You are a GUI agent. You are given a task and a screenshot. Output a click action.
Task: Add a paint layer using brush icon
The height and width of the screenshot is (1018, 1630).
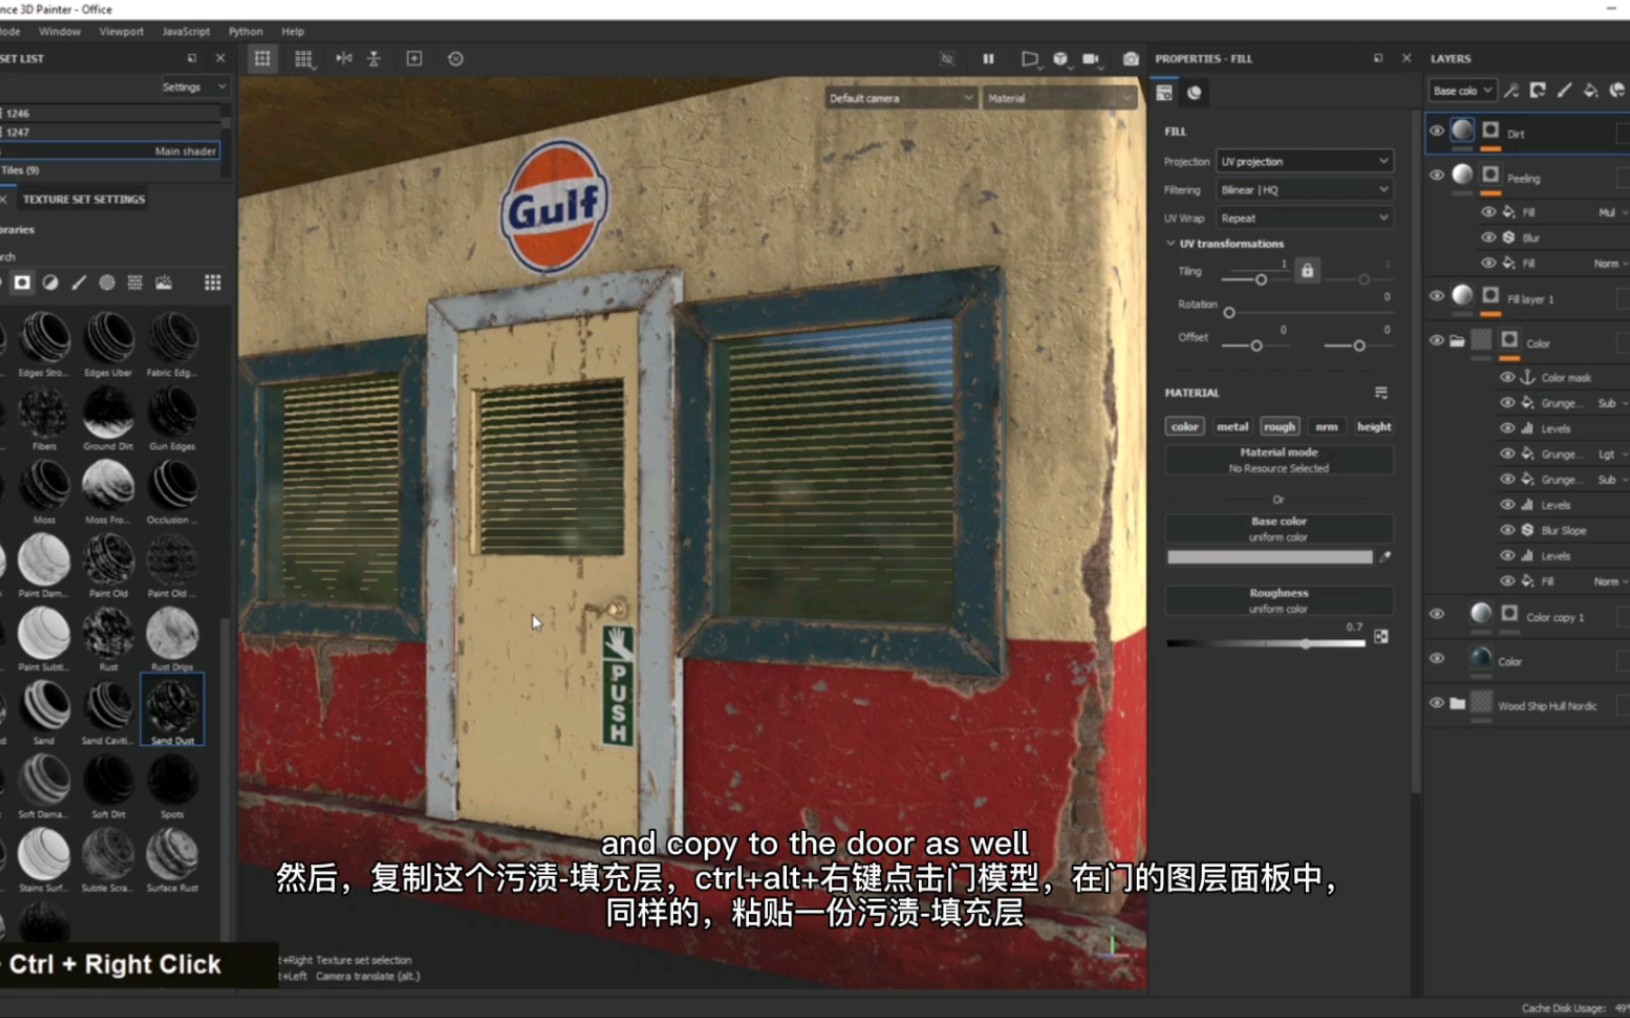click(1565, 91)
